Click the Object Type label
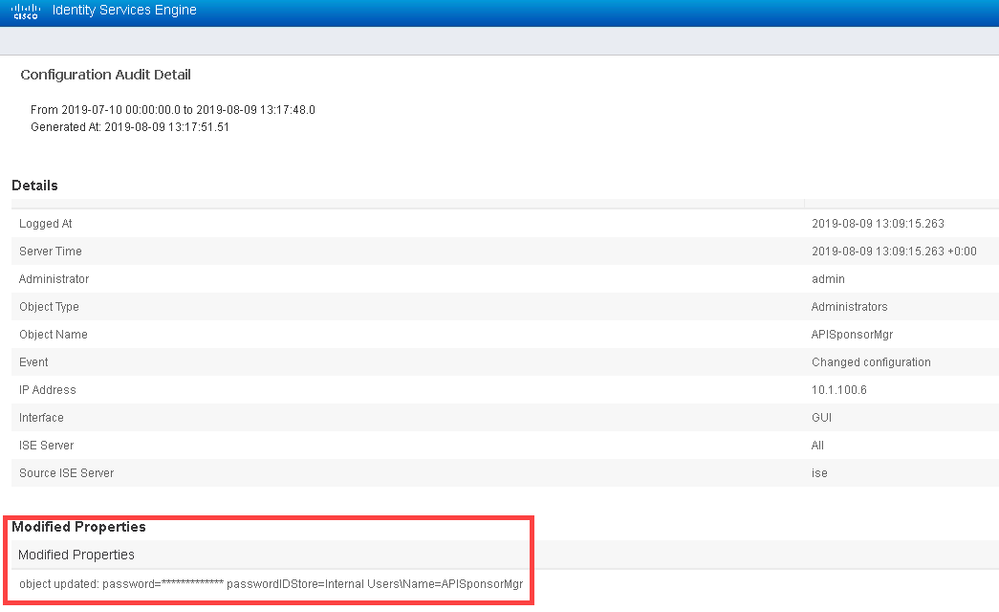Screen dimensions: 999x612 (49, 306)
